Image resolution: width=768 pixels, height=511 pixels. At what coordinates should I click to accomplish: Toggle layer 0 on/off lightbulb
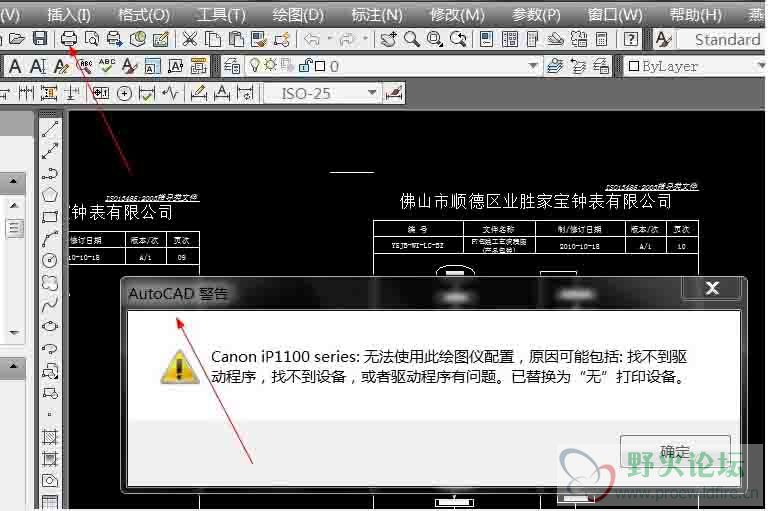tap(255, 65)
